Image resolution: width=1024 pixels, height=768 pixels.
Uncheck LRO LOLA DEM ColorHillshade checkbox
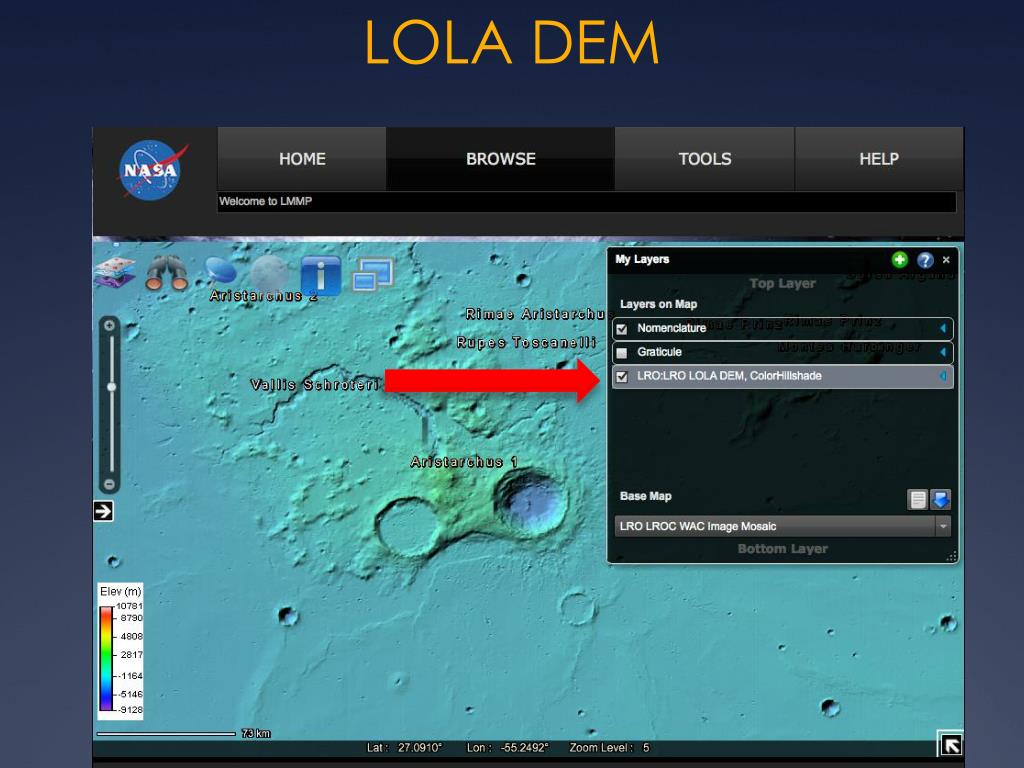622,377
